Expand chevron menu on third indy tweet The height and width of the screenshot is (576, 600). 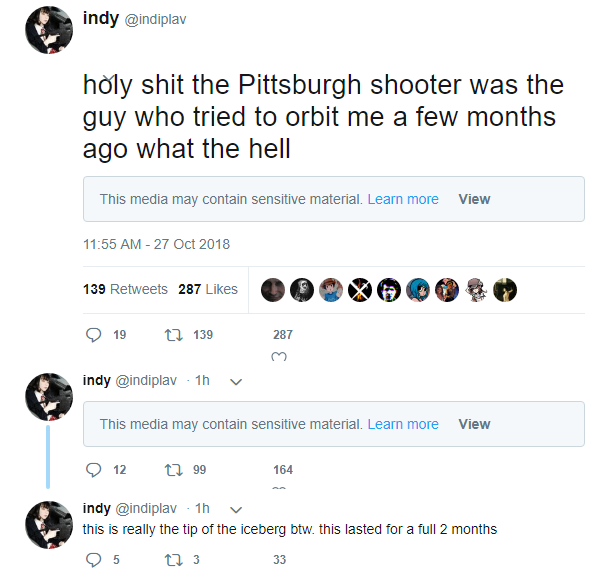tap(236, 509)
